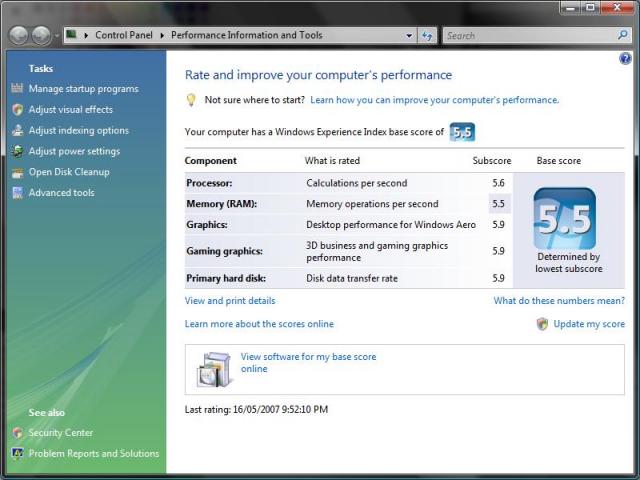Click the Component column header
The image size is (640, 480).
pos(210,161)
